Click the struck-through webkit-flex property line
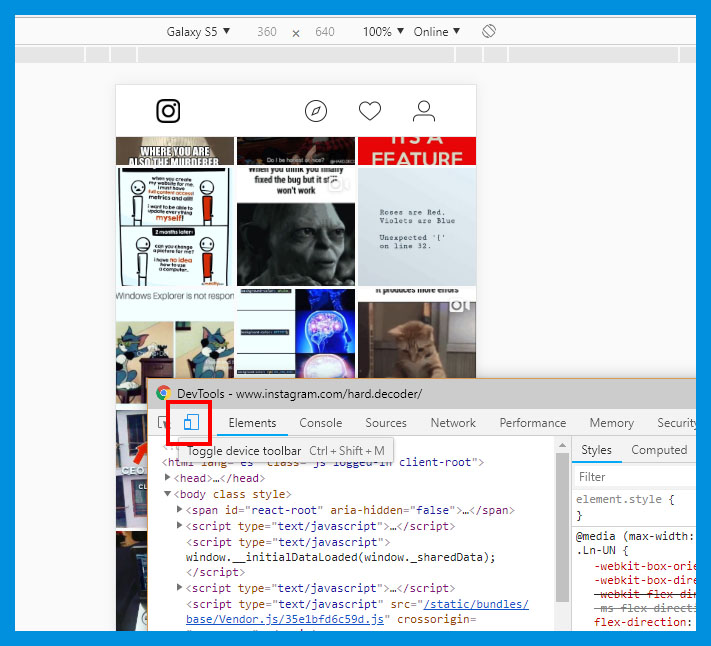 tap(644, 594)
